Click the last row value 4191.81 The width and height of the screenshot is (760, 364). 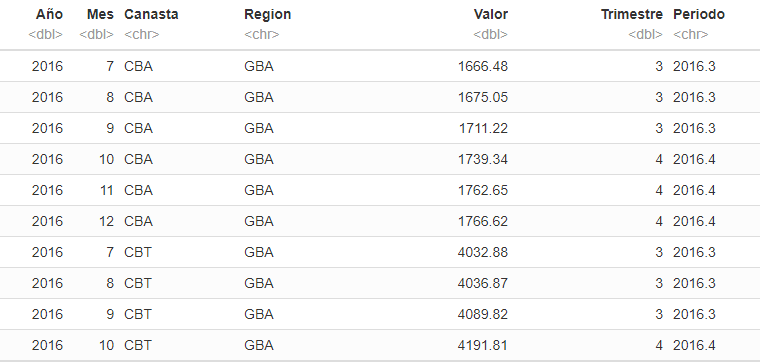coord(483,346)
